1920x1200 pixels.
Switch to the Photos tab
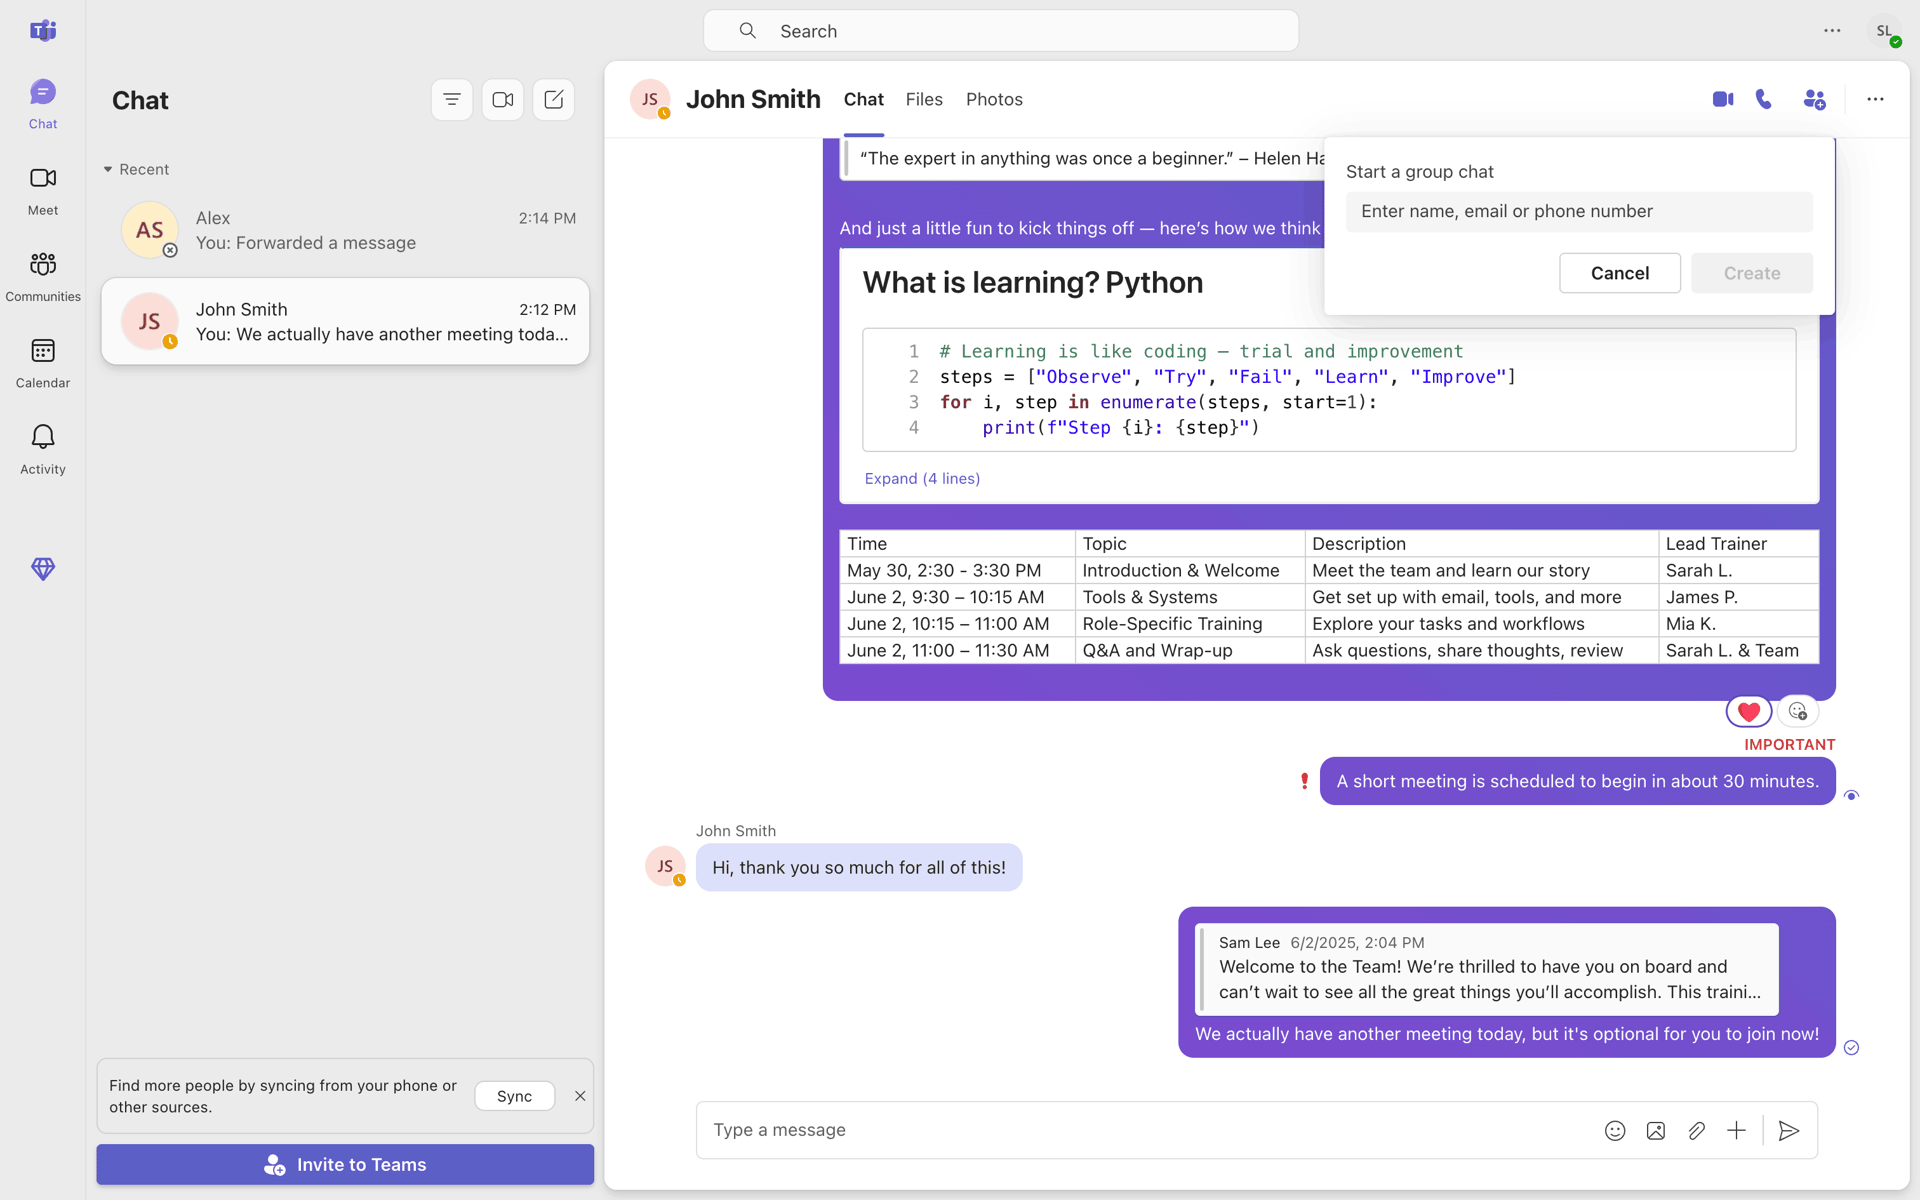pyautogui.click(x=994, y=99)
